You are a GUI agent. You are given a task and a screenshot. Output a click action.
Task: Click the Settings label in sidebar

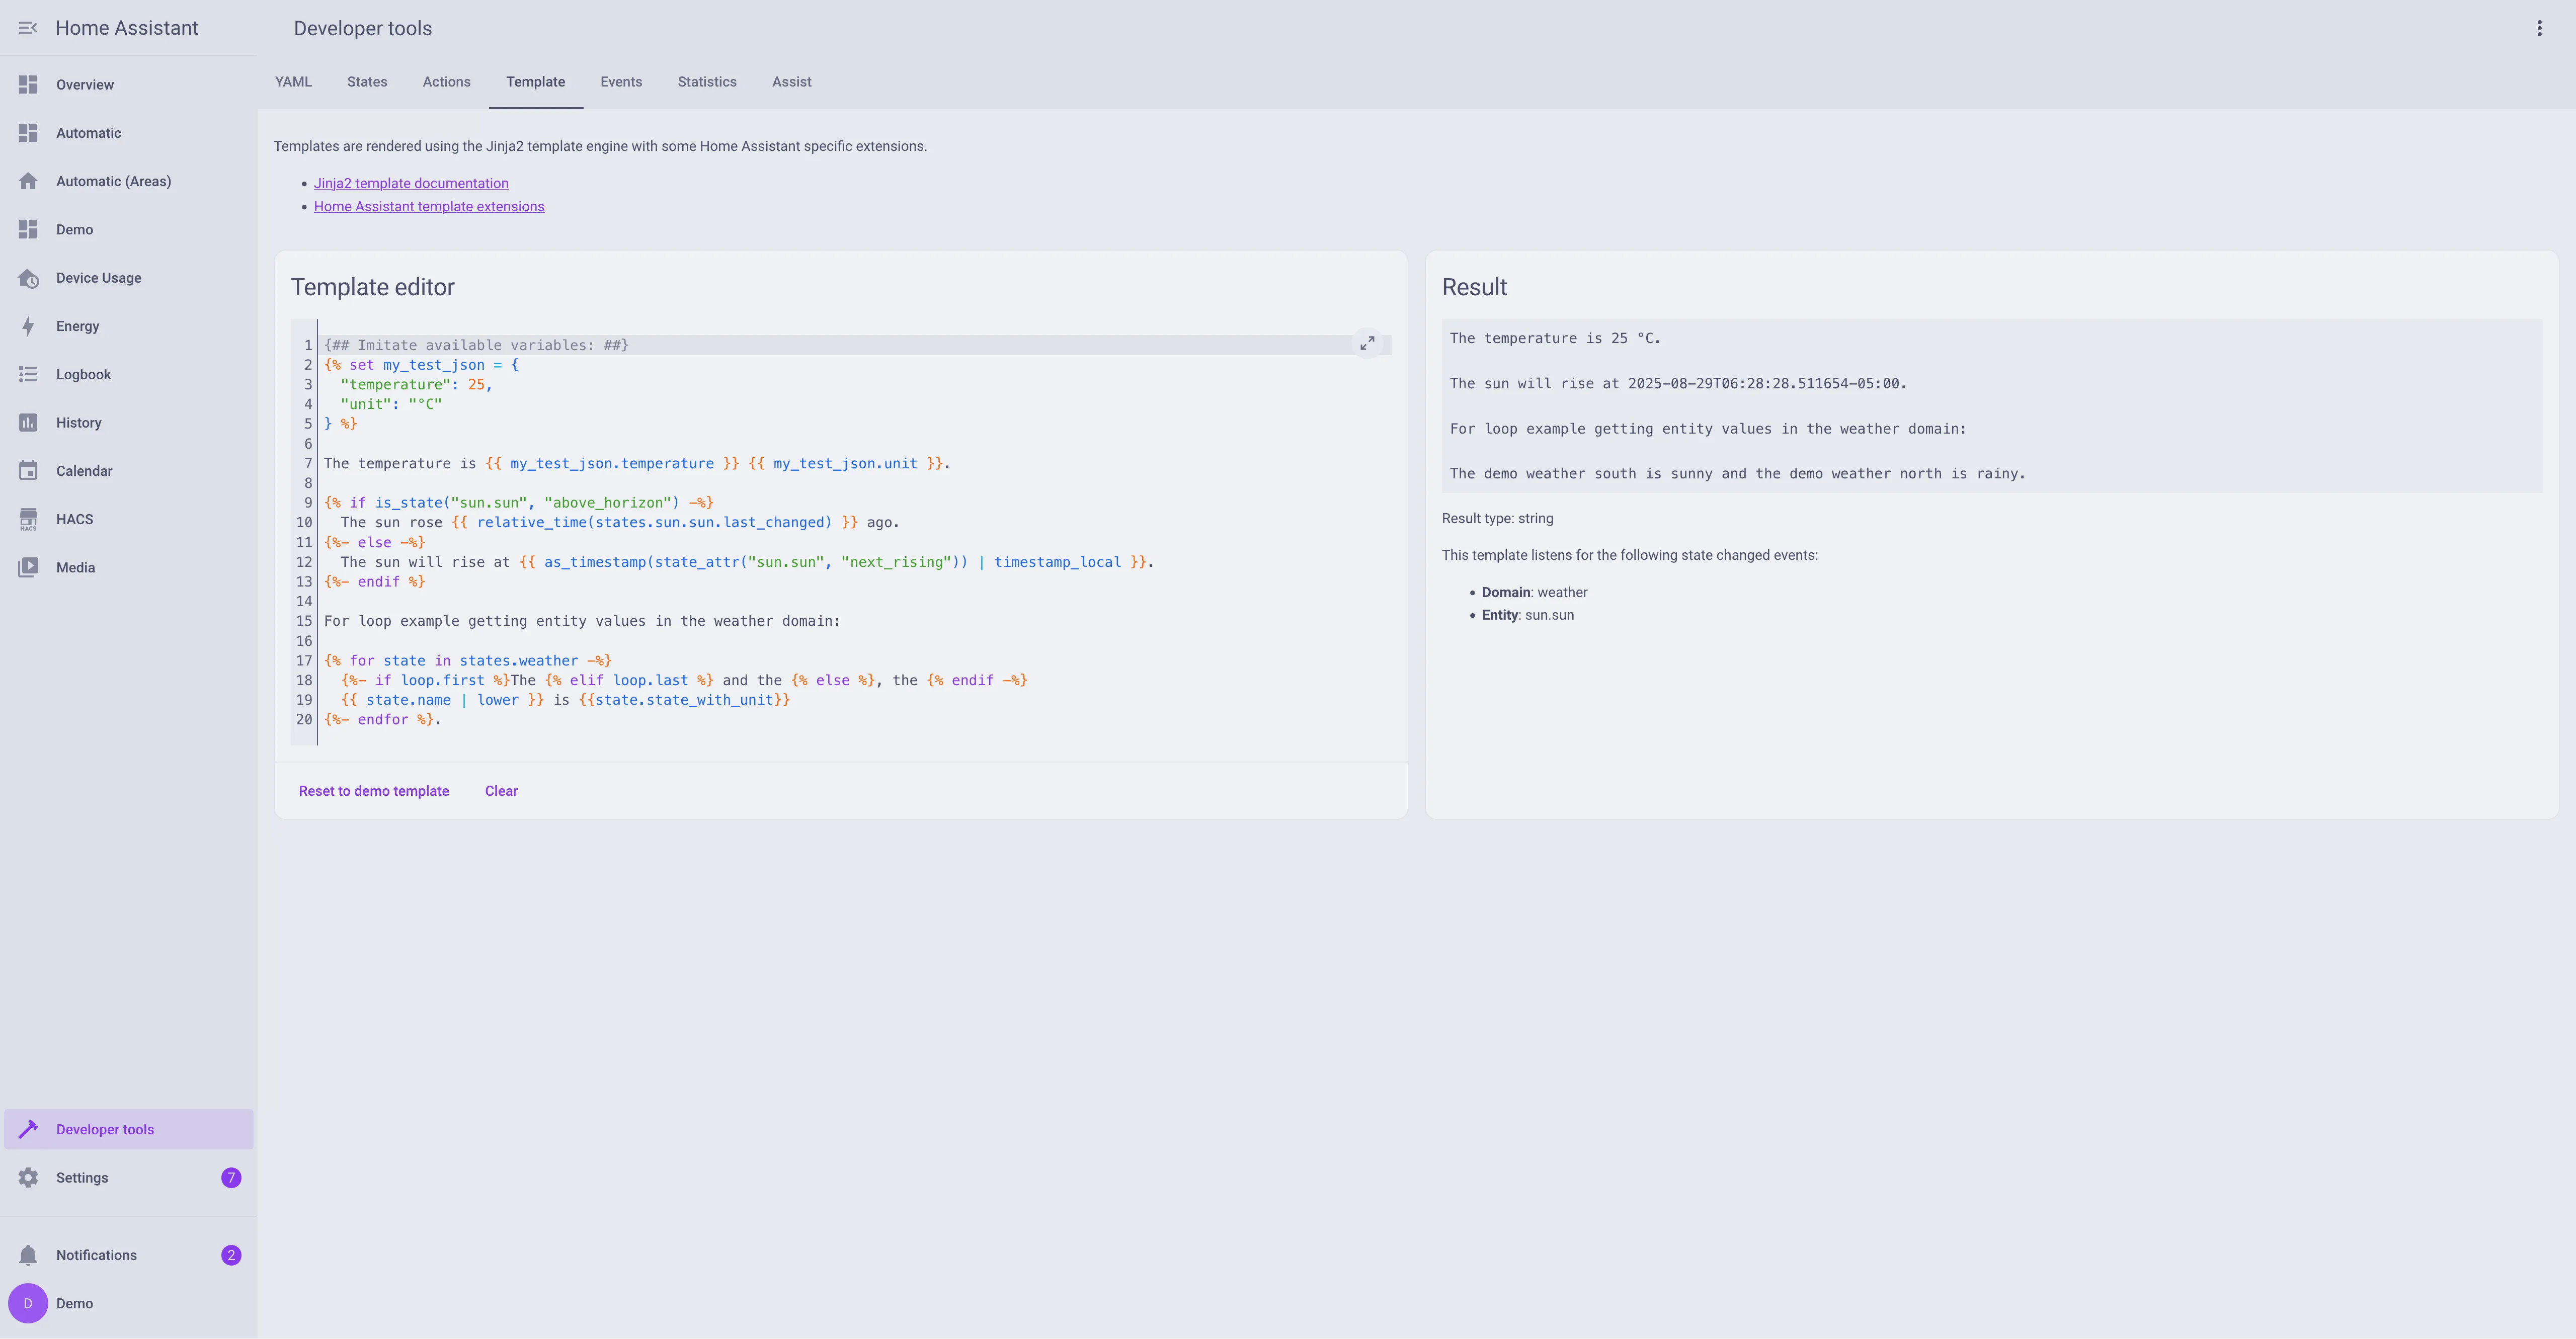click(82, 1178)
